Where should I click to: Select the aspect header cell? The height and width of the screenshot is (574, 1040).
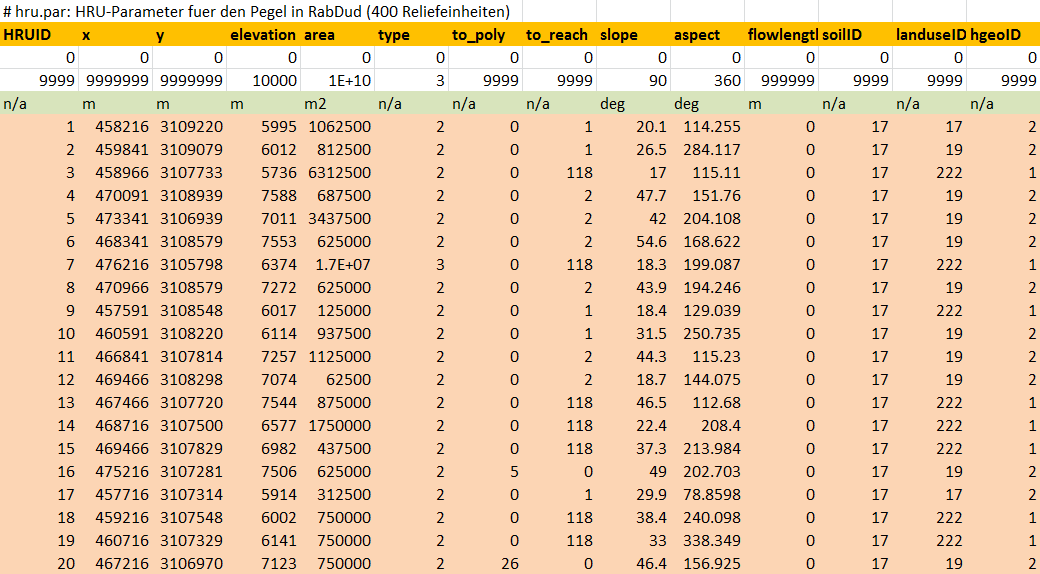pyautogui.click(x=708, y=35)
